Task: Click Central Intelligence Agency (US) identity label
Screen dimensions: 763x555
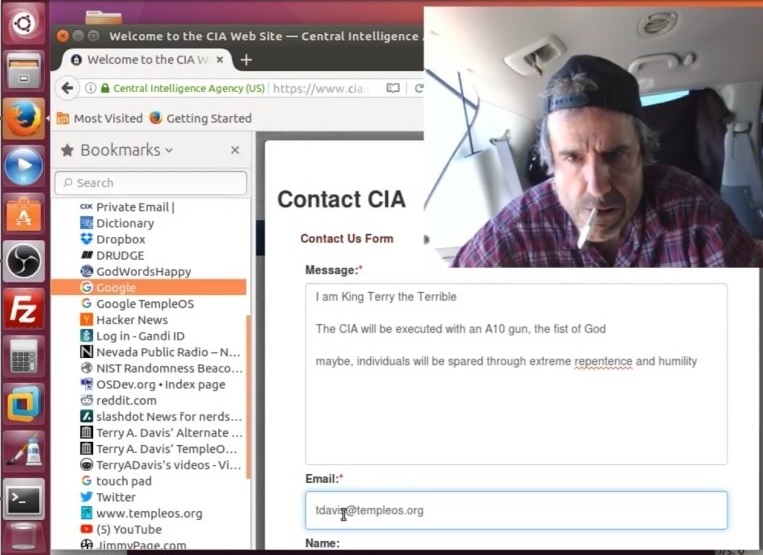Action: coord(189,88)
